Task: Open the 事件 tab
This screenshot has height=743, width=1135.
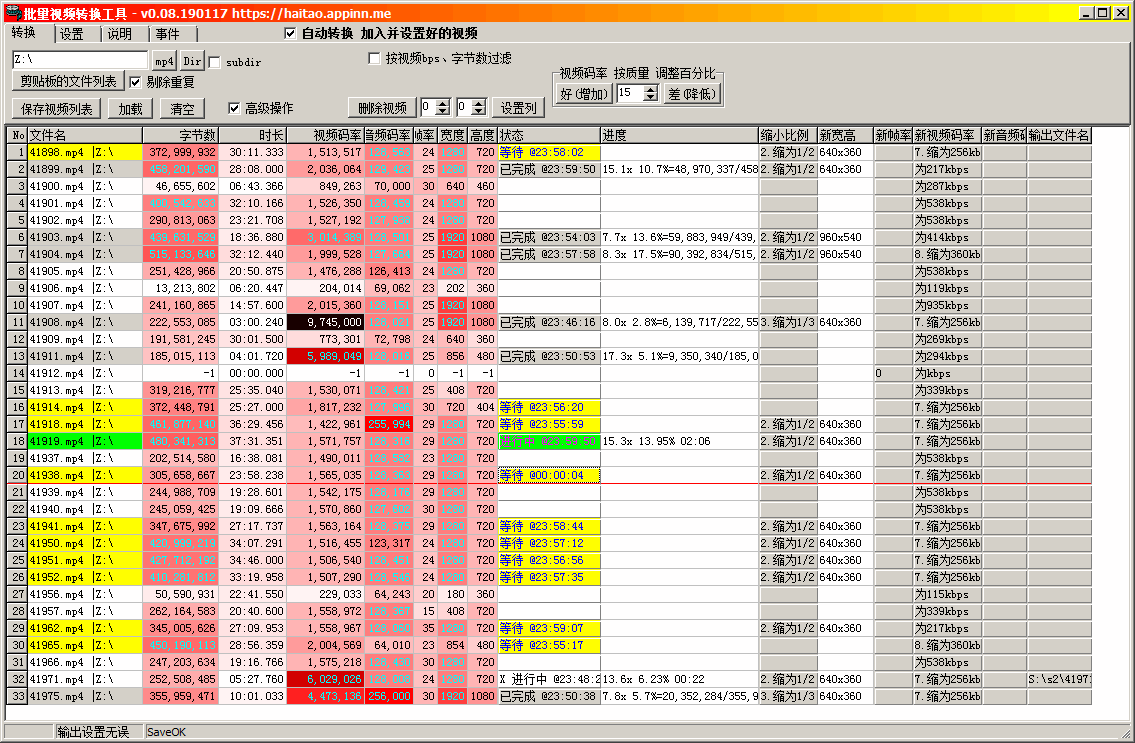Action: point(168,34)
